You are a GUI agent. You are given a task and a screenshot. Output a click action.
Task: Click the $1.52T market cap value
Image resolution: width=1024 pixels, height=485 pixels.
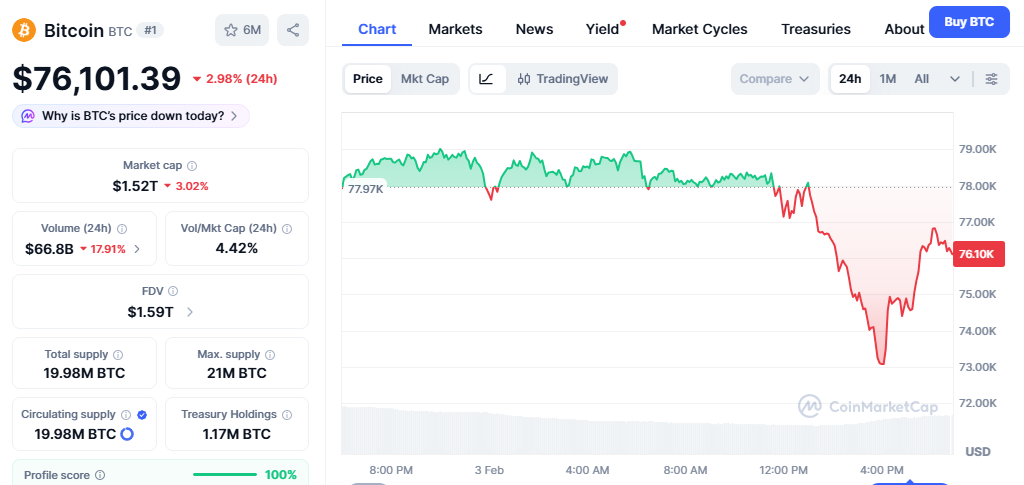(135, 186)
